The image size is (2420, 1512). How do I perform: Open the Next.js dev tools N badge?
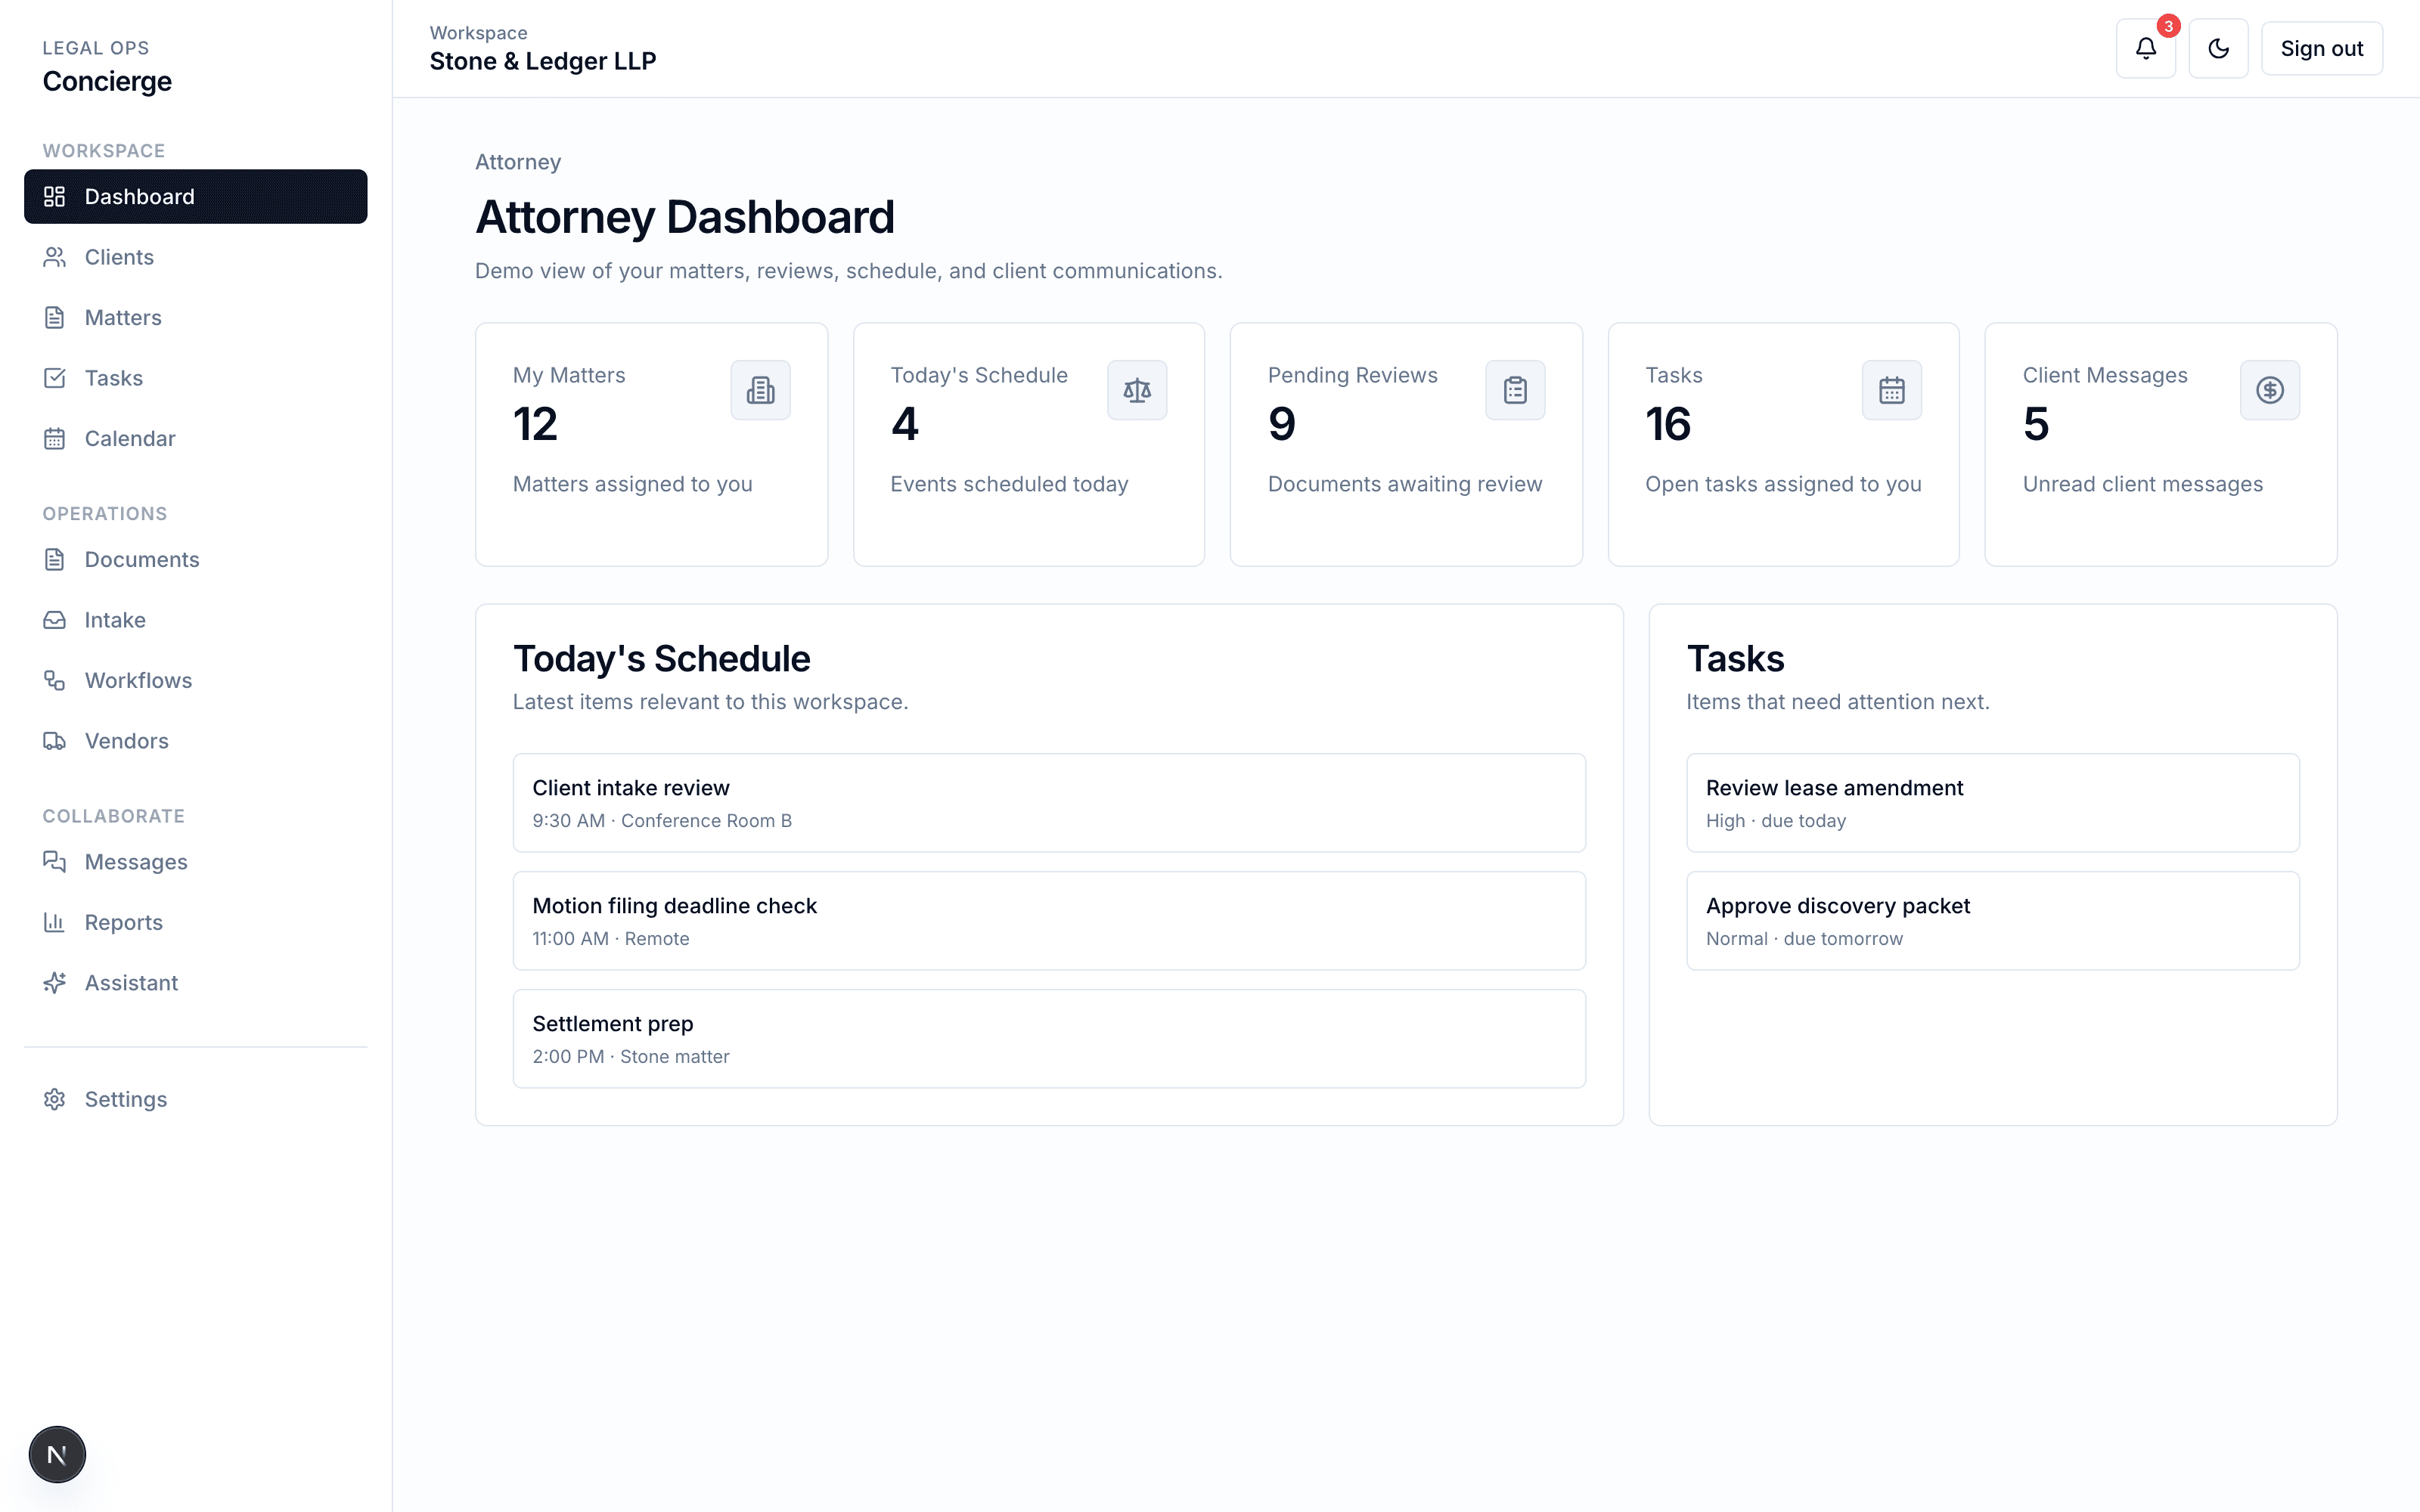pyautogui.click(x=57, y=1454)
